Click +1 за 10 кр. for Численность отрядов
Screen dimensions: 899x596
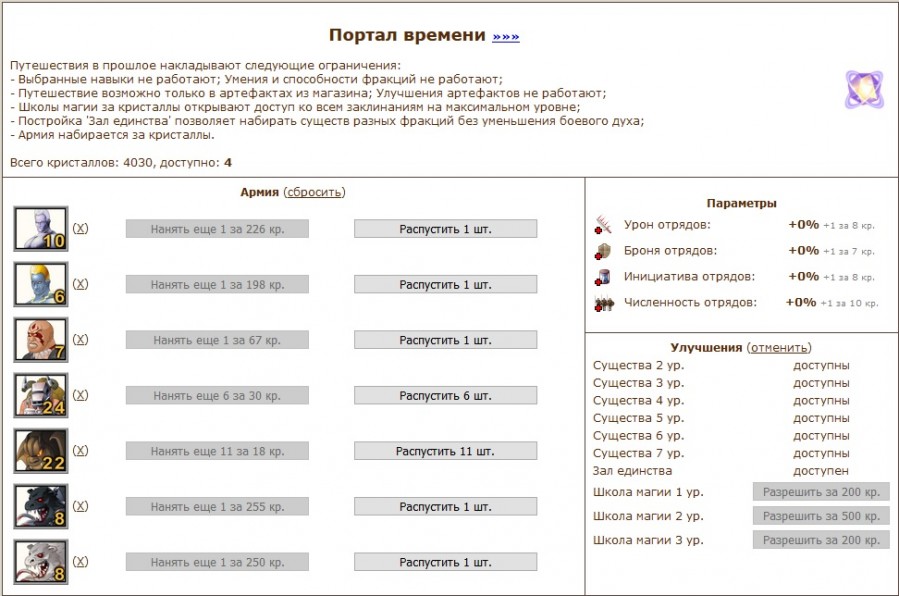pos(849,303)
